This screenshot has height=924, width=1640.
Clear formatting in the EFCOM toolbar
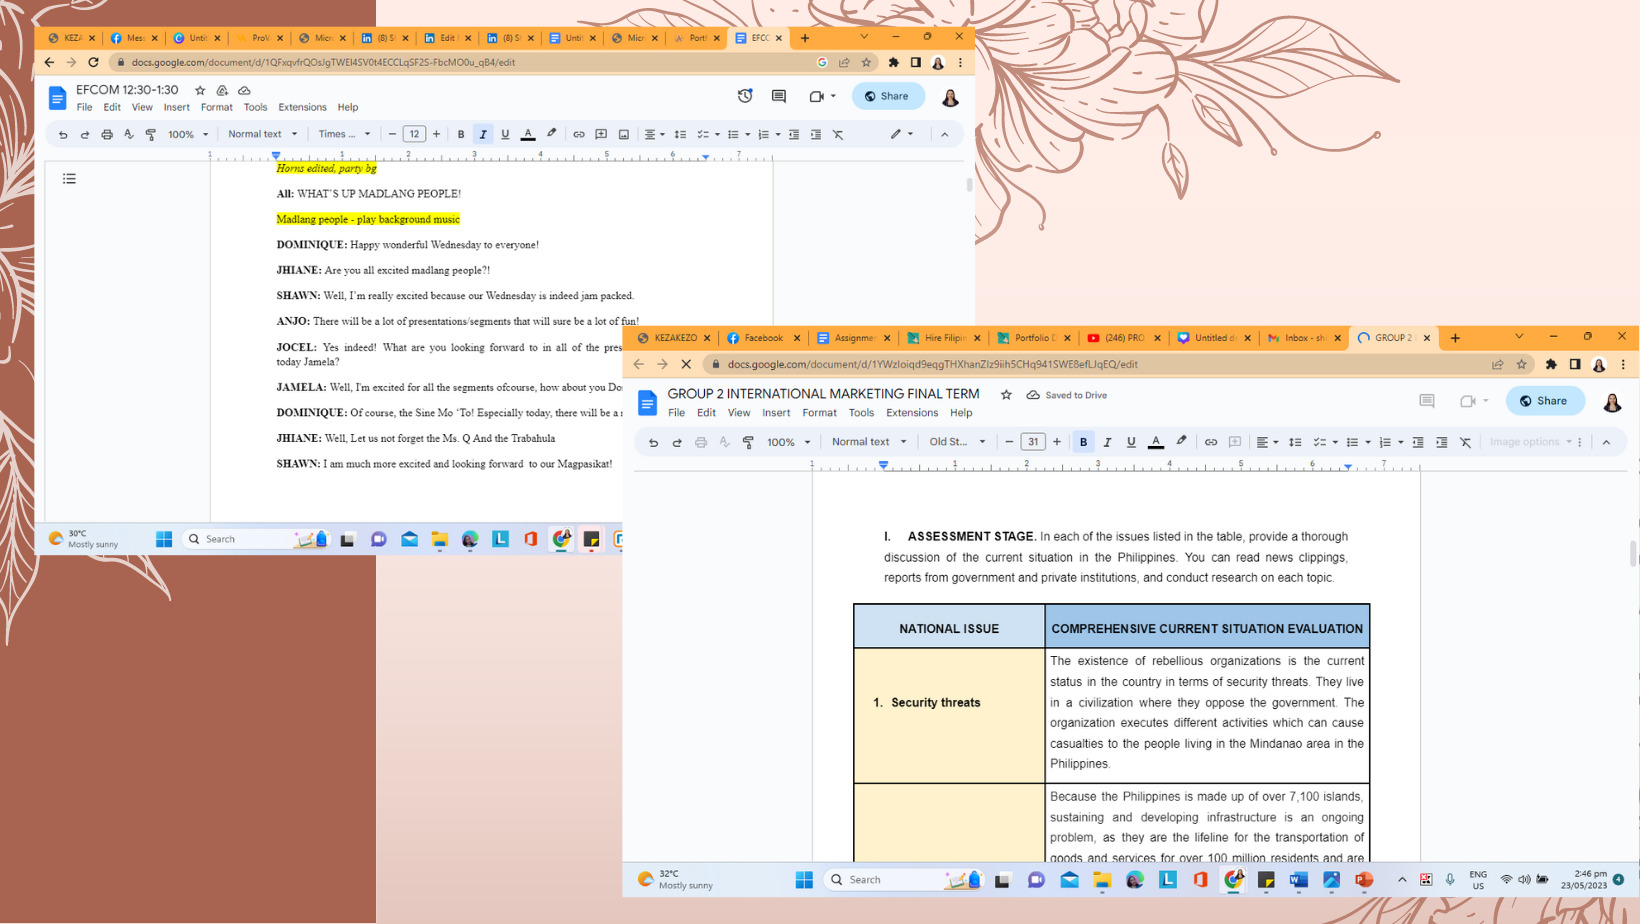coord(838,134)
